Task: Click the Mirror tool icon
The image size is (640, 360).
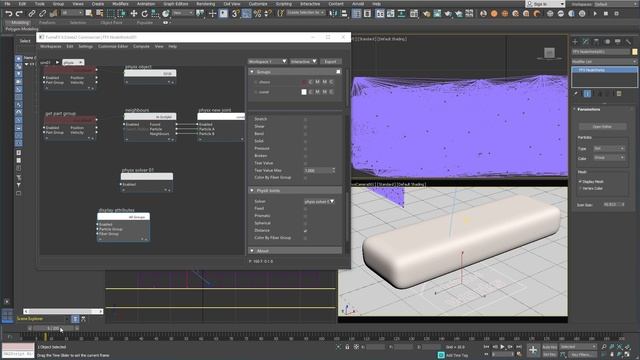Action: 333,14
